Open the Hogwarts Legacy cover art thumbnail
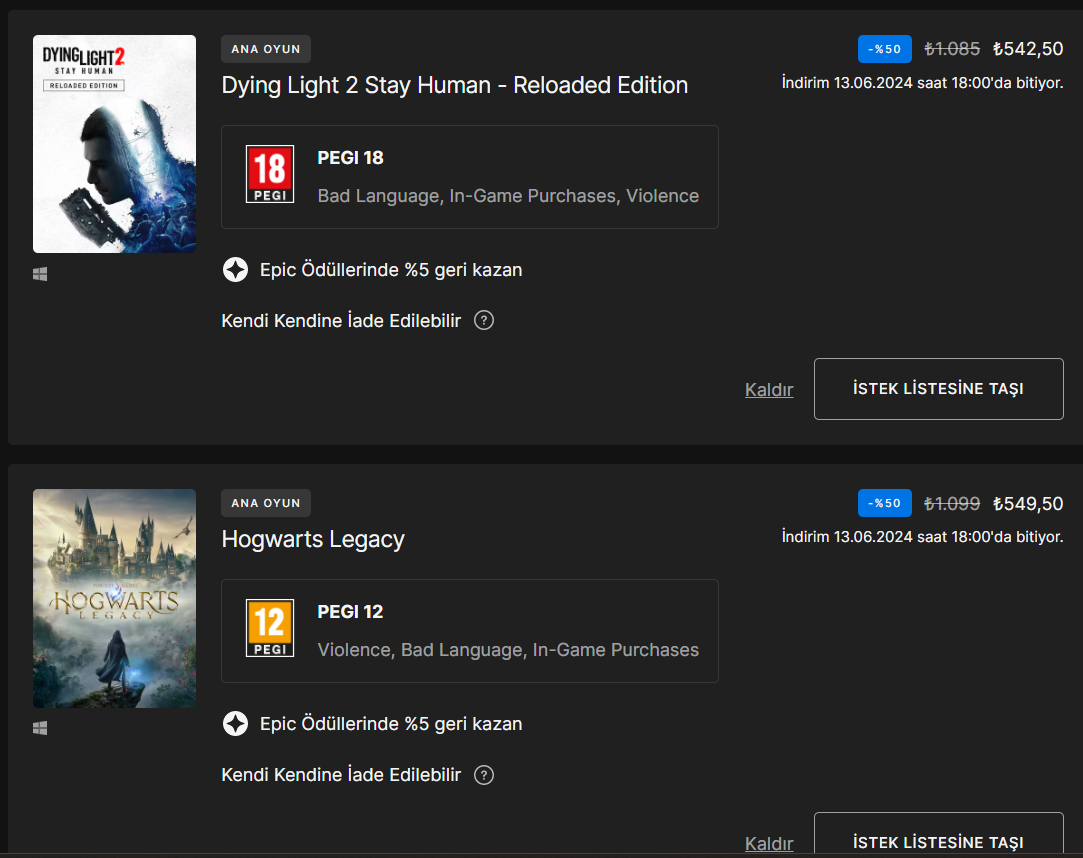The width and height of the screenshot is (1083, 858). [115, 598]
